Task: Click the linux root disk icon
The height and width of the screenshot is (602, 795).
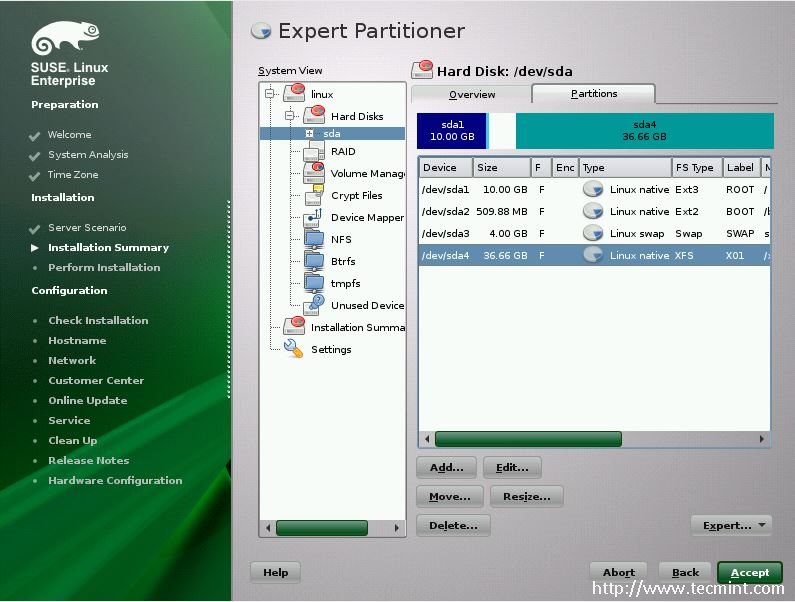Action: [294, 93]
